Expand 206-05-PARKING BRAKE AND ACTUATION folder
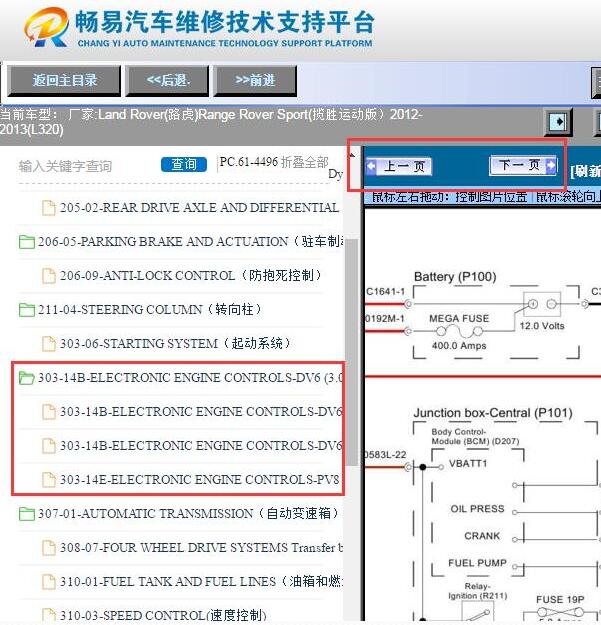The image size is (601, 625). (191, 241)
